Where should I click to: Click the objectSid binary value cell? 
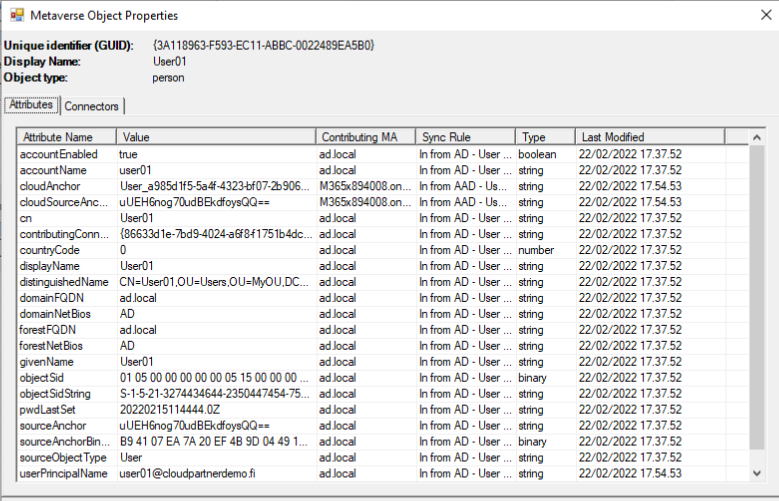tap(215, 378)
